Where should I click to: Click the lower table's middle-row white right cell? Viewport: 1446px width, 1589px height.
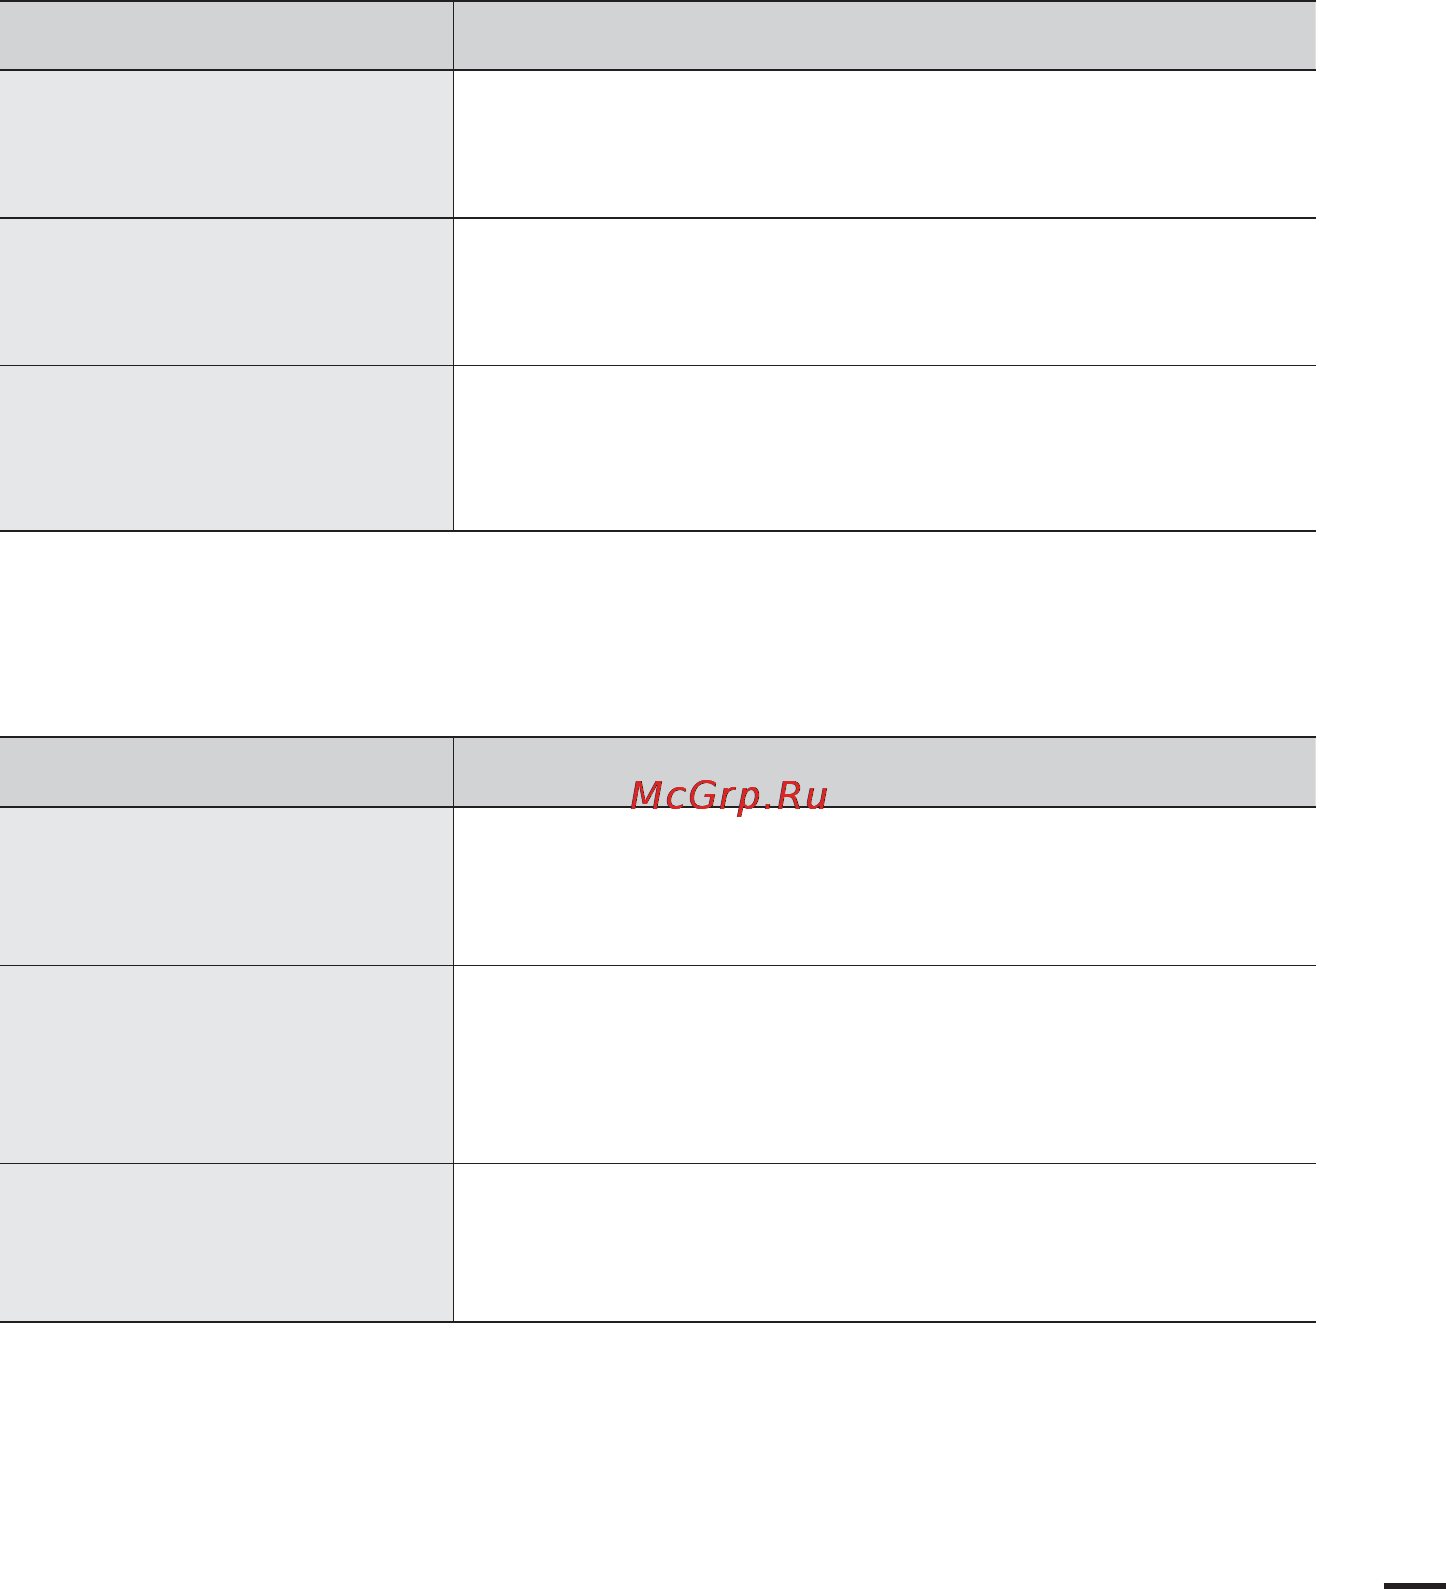[884, 1064]
